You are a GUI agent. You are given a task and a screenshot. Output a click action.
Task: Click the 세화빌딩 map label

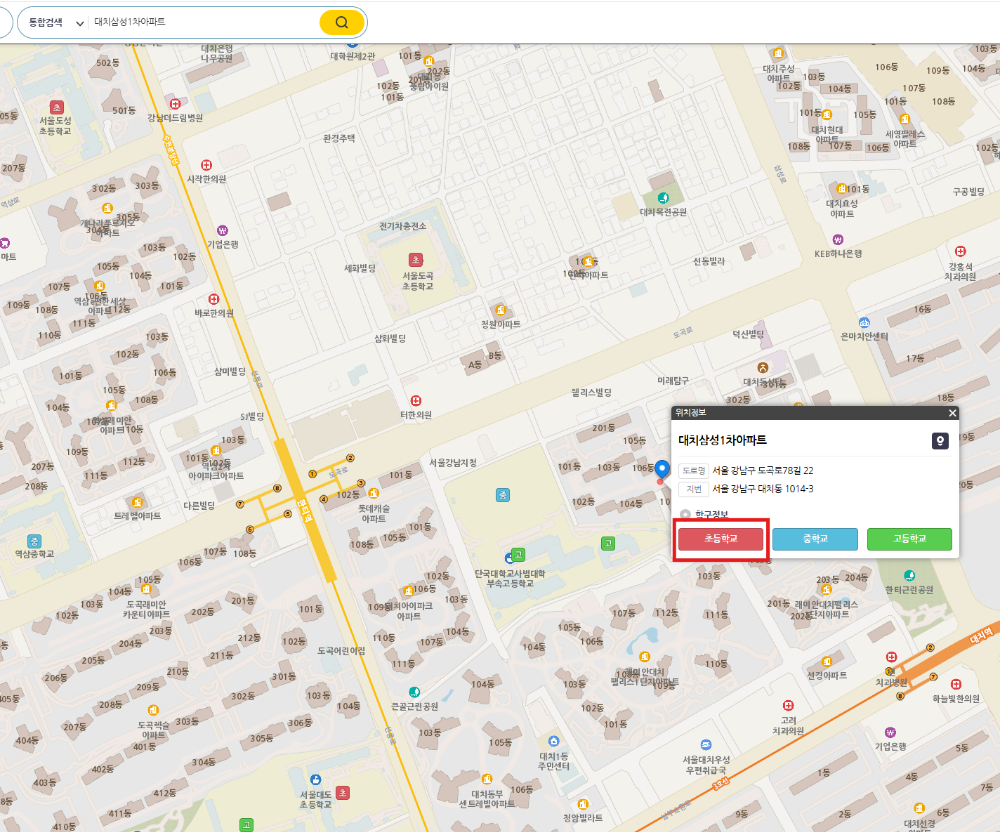[x=360, y=268]
